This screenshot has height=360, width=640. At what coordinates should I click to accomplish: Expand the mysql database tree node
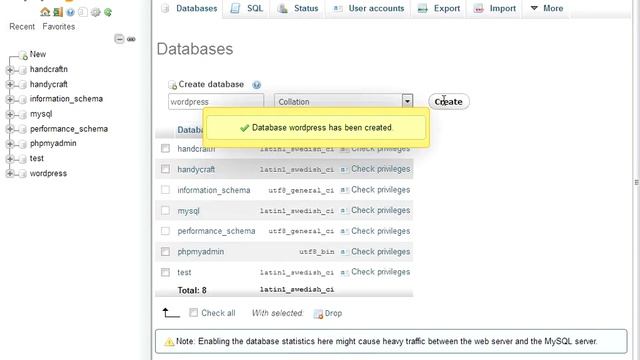tap(10, 114)
